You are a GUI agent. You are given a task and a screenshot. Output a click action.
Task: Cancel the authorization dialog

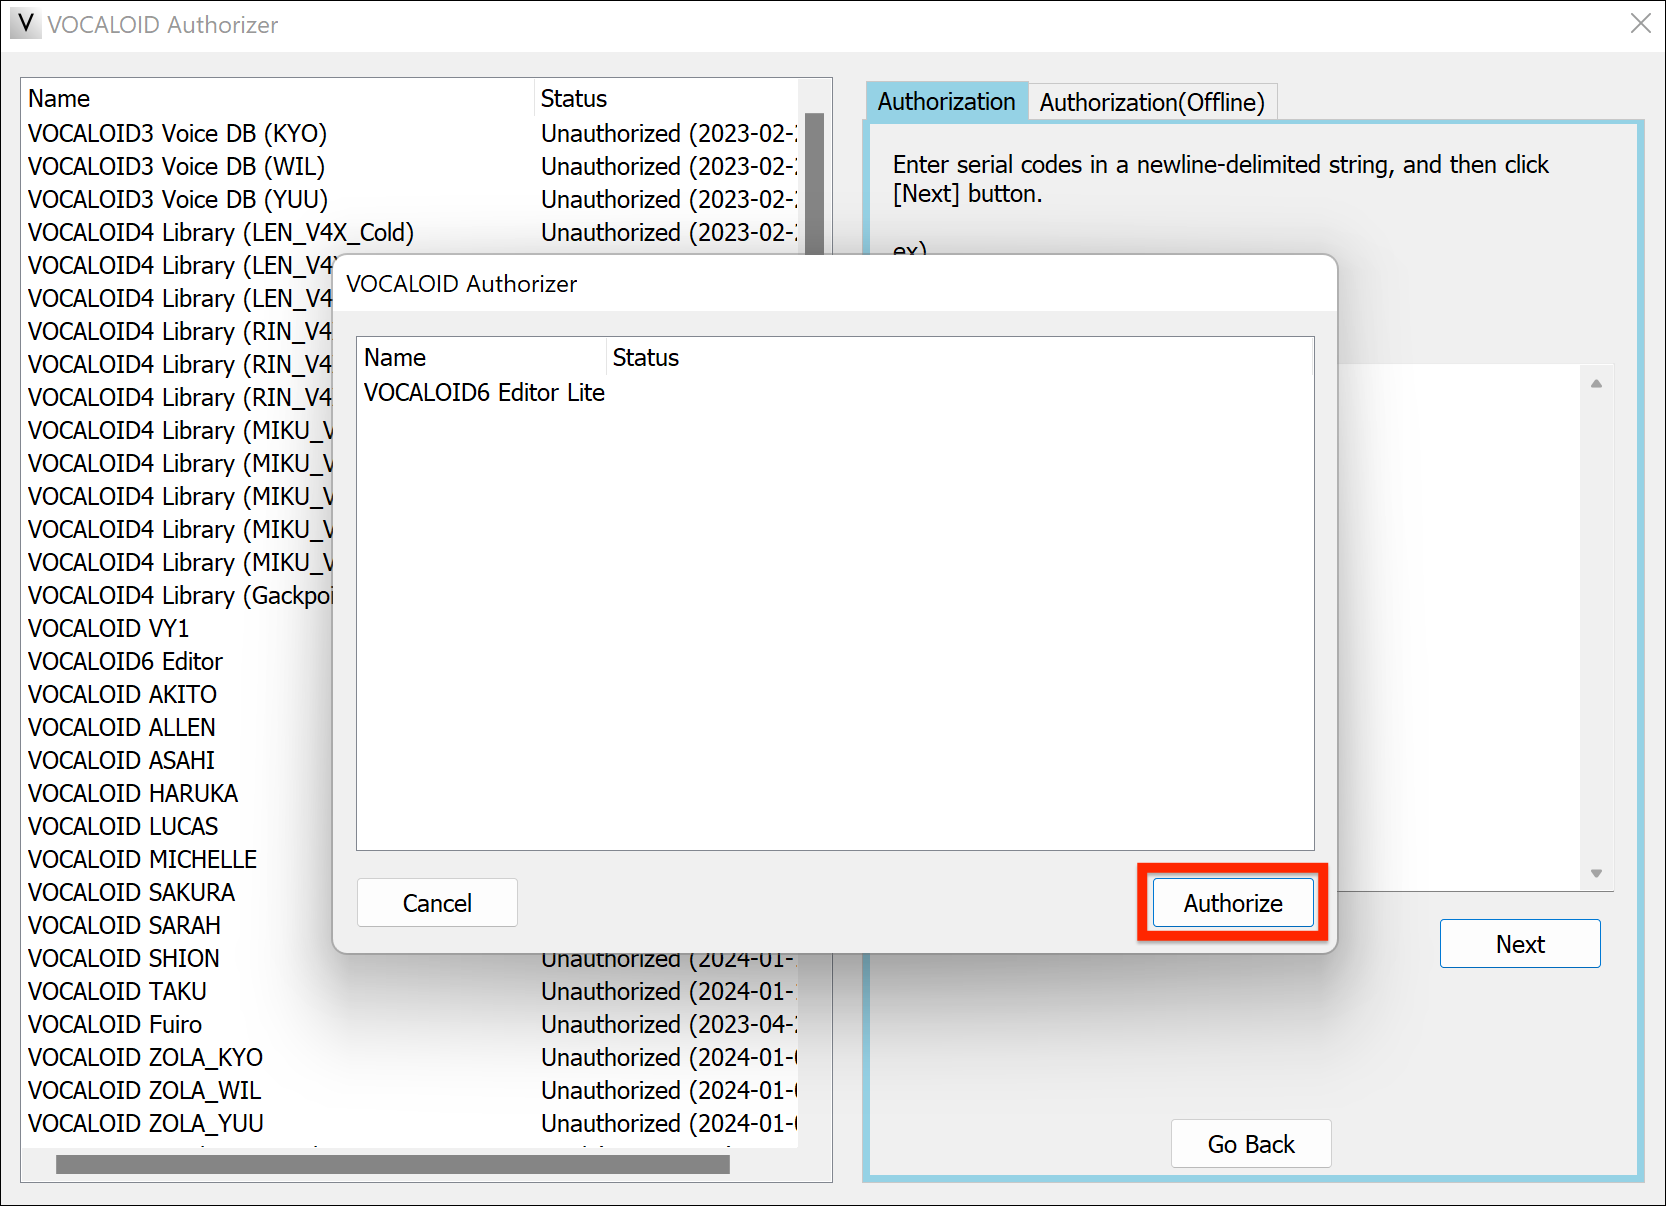click(437, 902)
